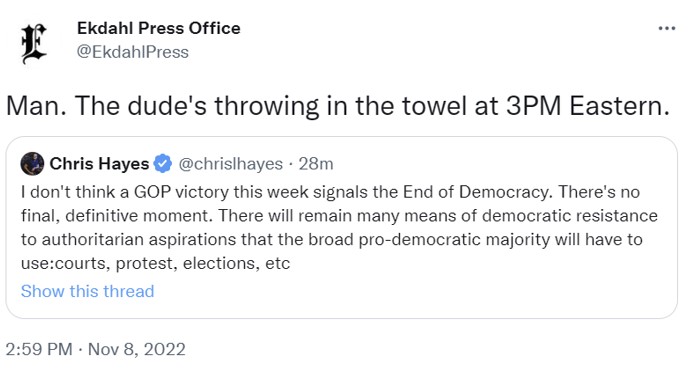Open the Ekdahl Press Office gothic E avatar
This screenshot has height=370, width=692.
[x=34, y=44]
